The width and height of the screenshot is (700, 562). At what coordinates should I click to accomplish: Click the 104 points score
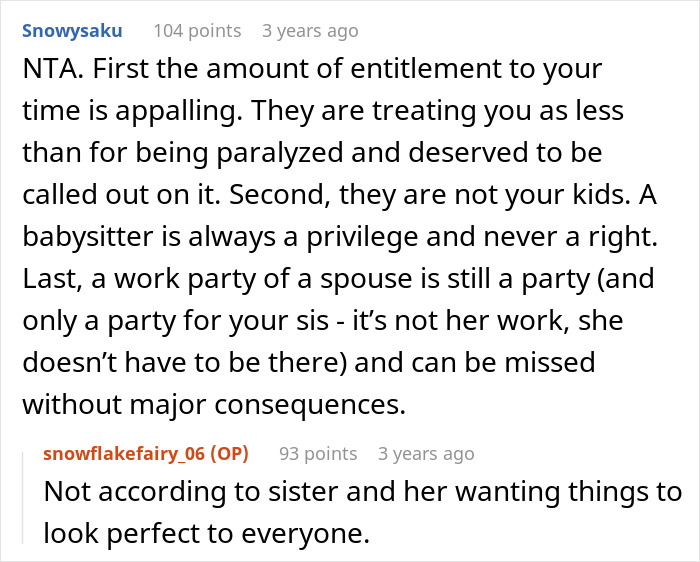pyautogui.click(x=197, y=31)
